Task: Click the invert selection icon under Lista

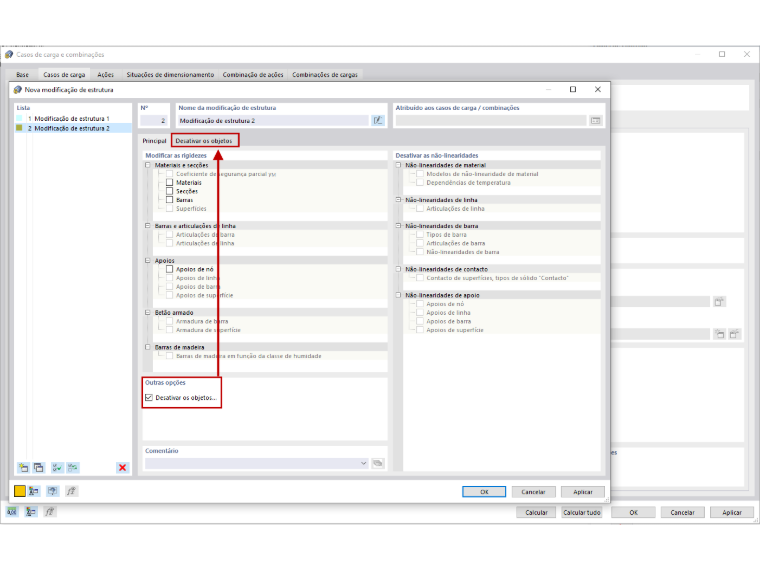Action: point(73,467)
